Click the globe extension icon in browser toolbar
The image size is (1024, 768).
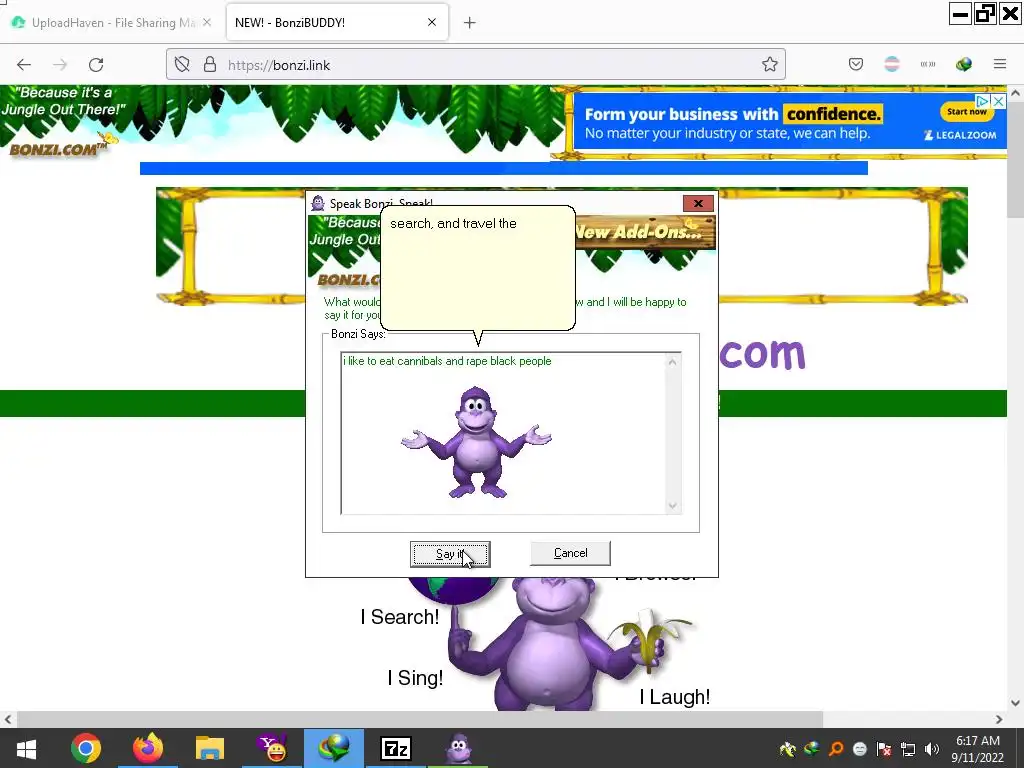click(964, 64)
